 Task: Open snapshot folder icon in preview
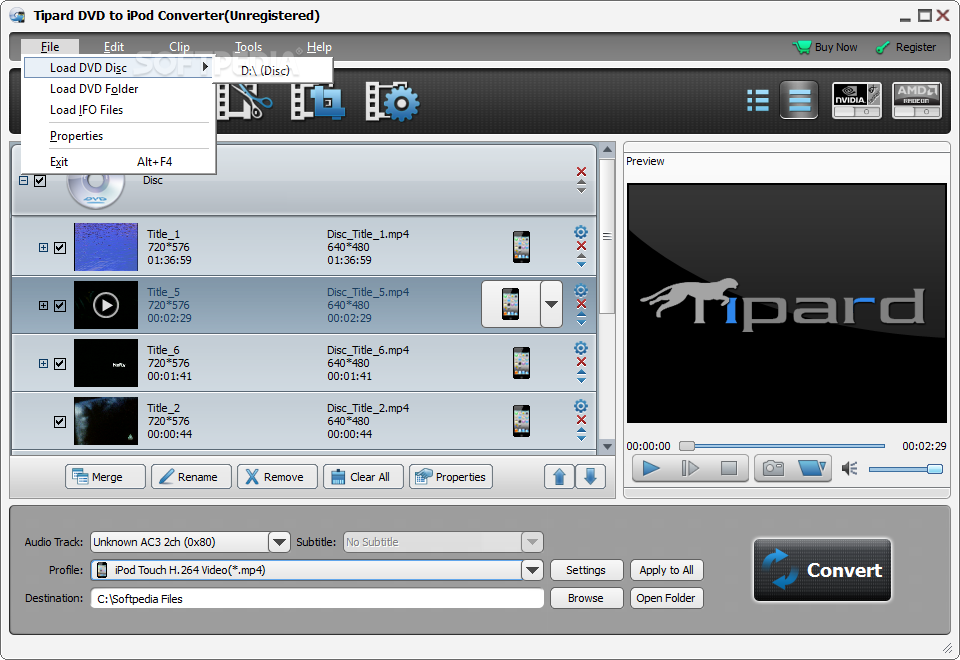tap(812, 469)
